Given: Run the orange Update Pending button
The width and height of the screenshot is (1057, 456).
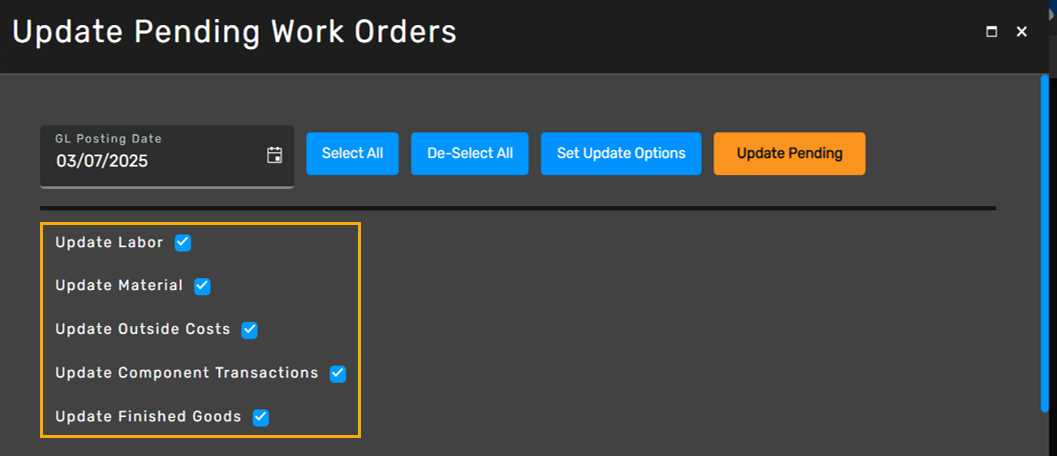Looking at the screenshot, I should (x=789, y=154).
